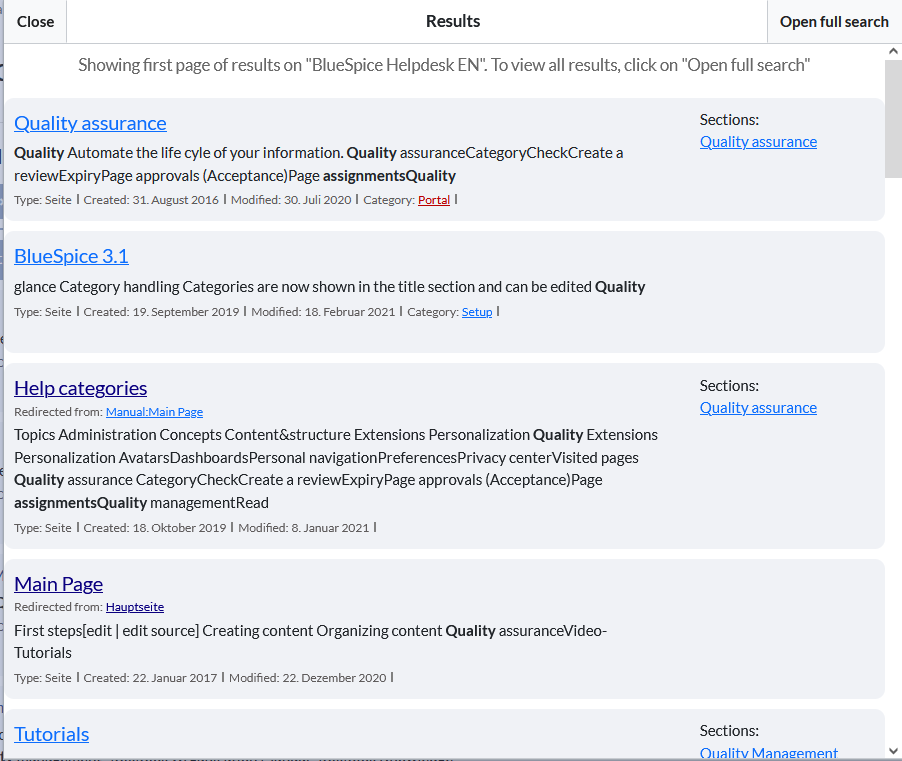902x761 pixels.
Task: Click the scrollbar up arrow
Action: pos(893,52)
